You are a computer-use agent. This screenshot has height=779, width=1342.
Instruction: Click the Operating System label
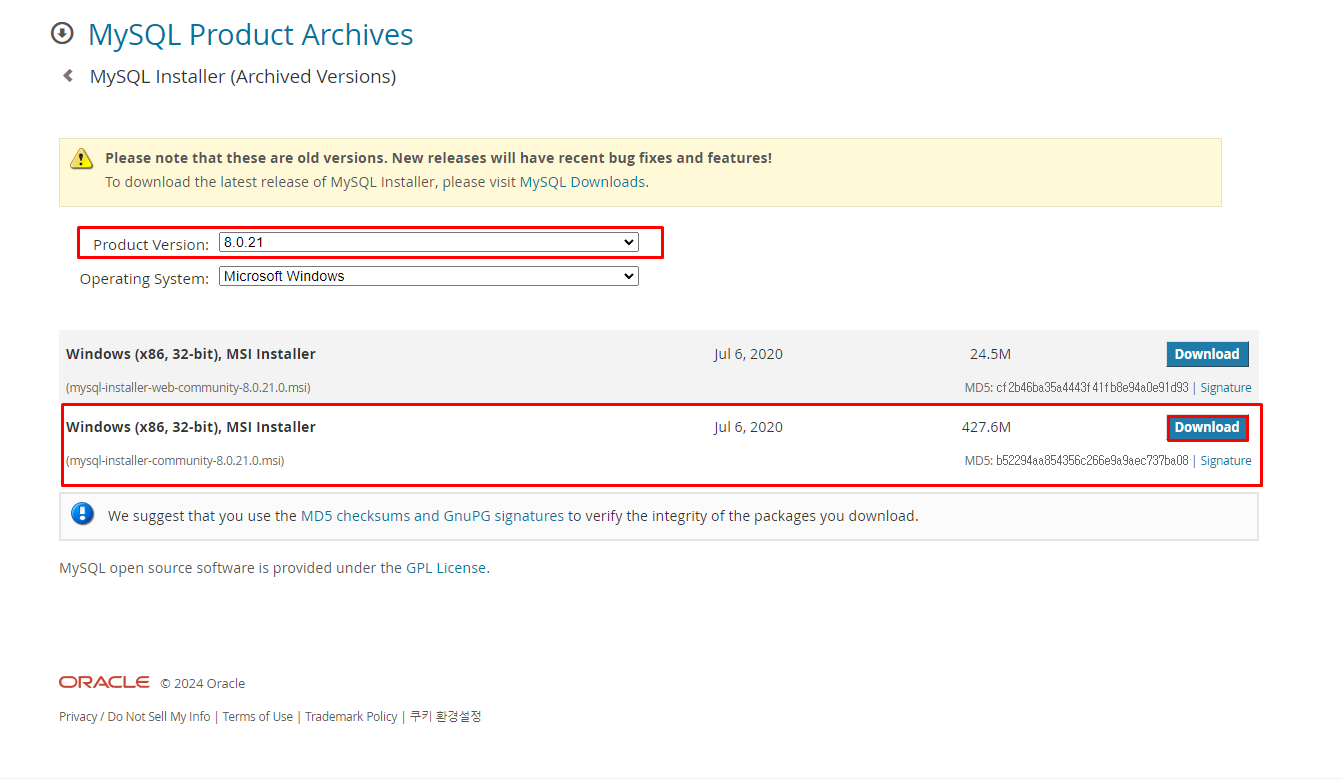coord(145,278)
